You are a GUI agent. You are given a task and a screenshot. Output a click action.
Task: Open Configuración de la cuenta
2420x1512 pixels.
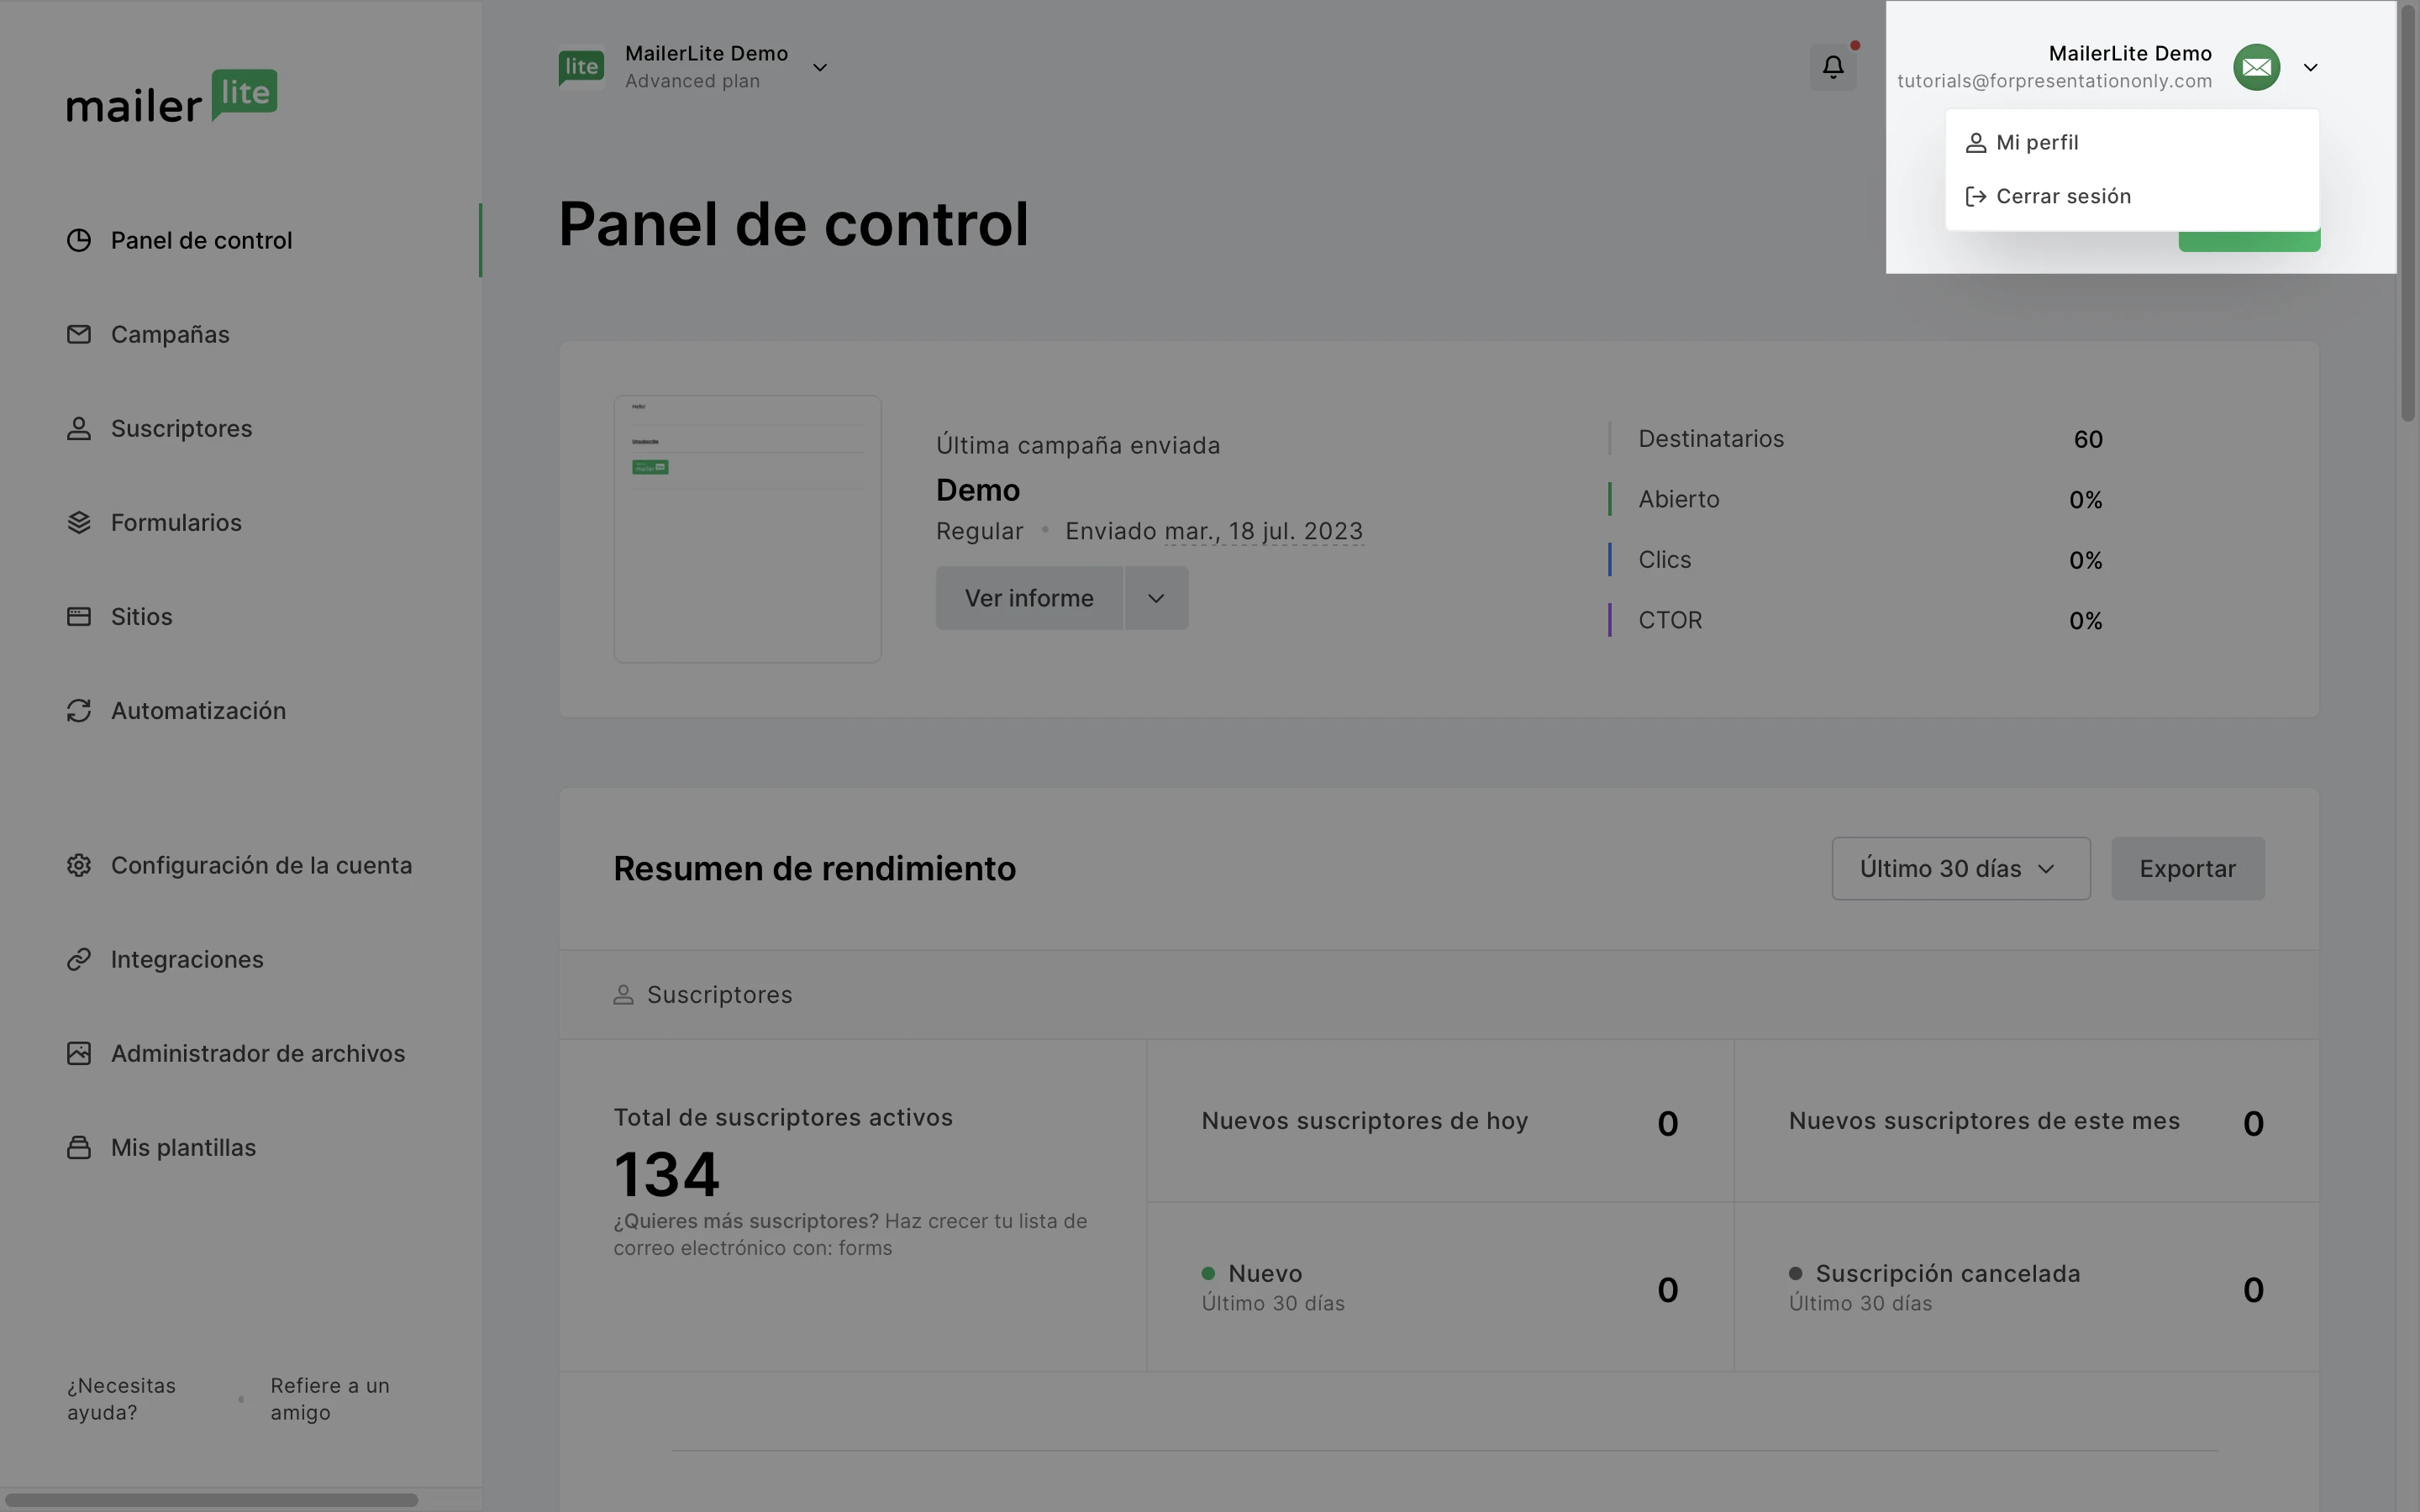click(x=261, y=865)
